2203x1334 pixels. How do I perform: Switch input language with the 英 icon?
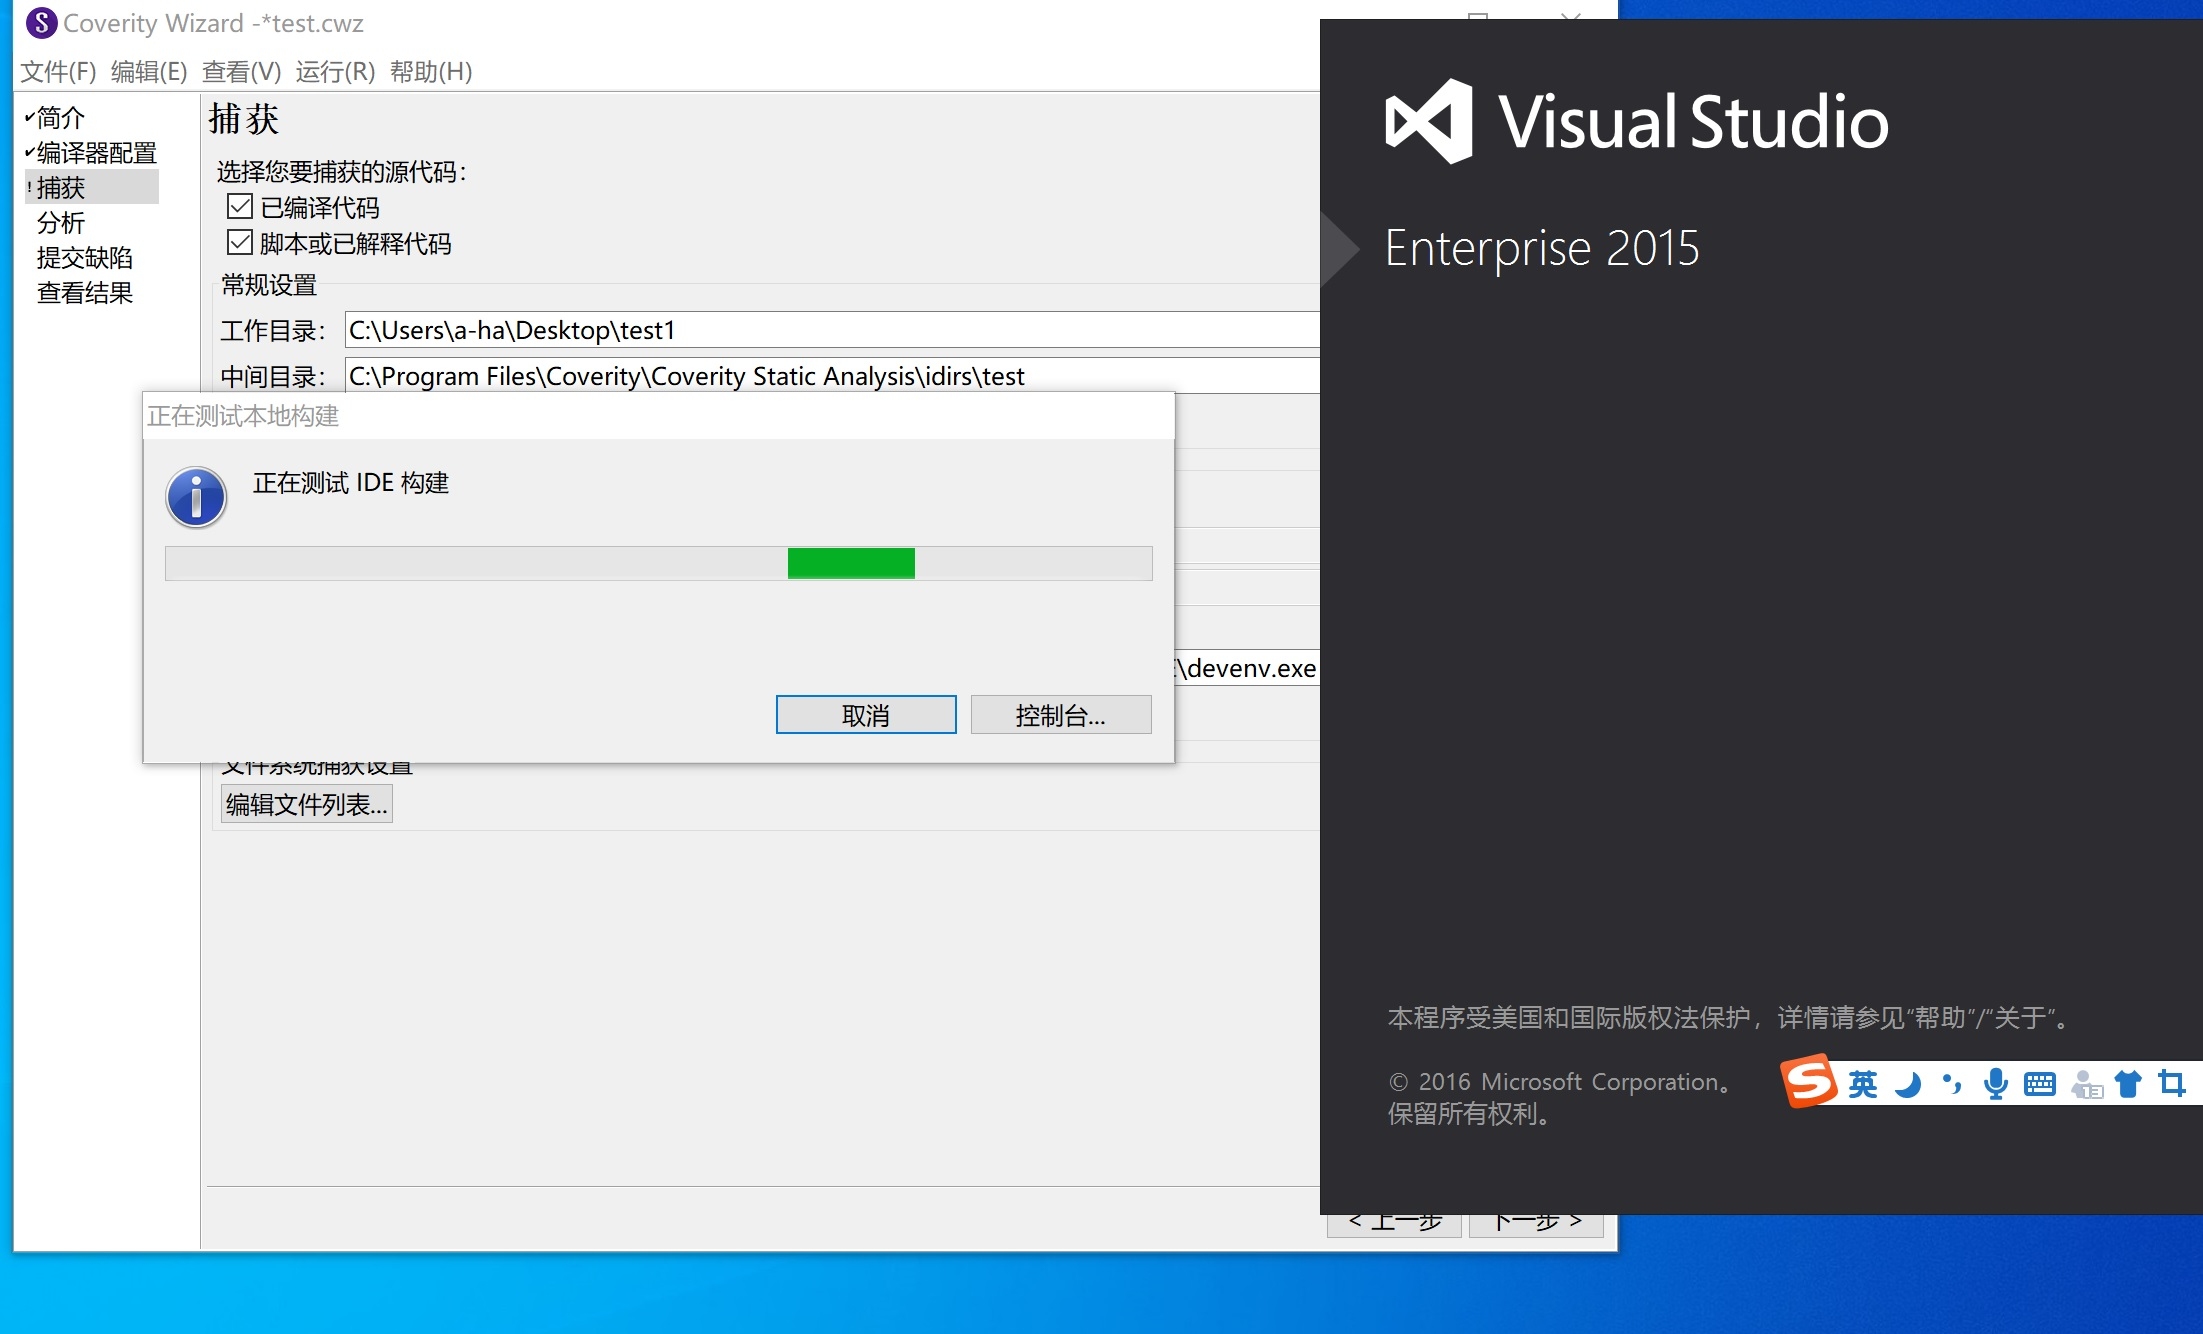coord(1862,1083)
